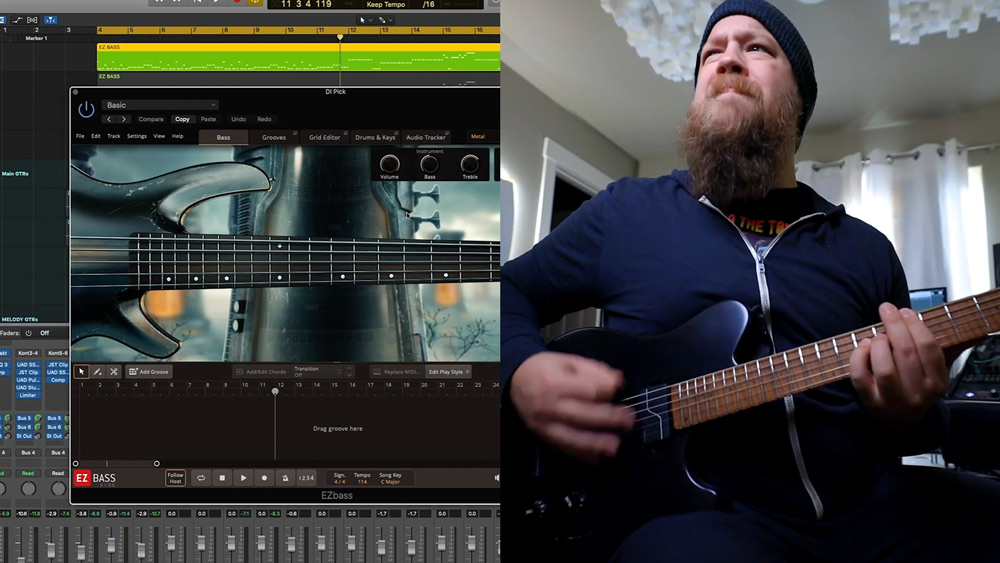The height and width of the screenshot is (563, 1000).
Task: Click the 4/4 time signature value
Action: [339, 481]
